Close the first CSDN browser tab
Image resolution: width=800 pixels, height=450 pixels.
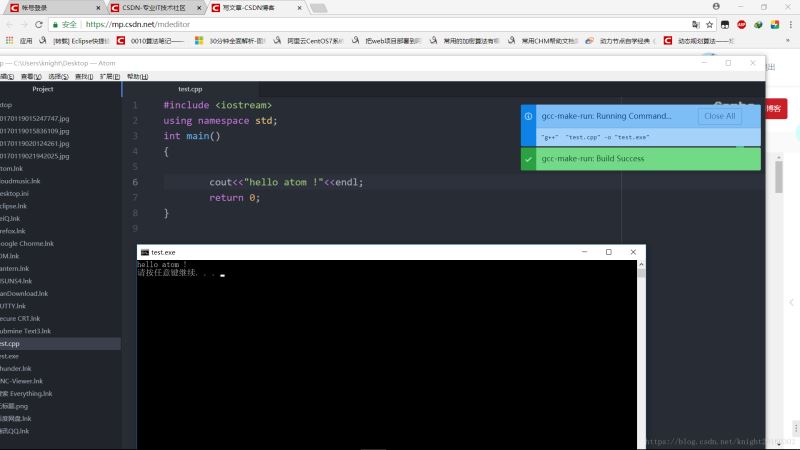(98, 8)
